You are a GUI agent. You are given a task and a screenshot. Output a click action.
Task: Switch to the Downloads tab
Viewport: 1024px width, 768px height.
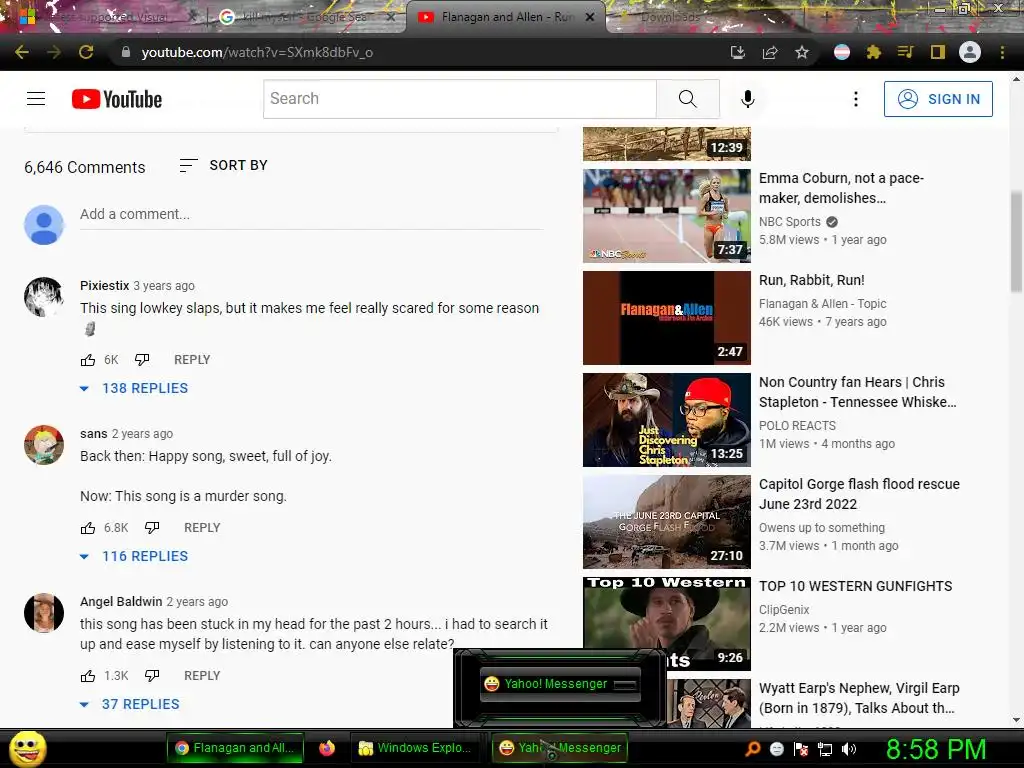click(x=669, y=17)
